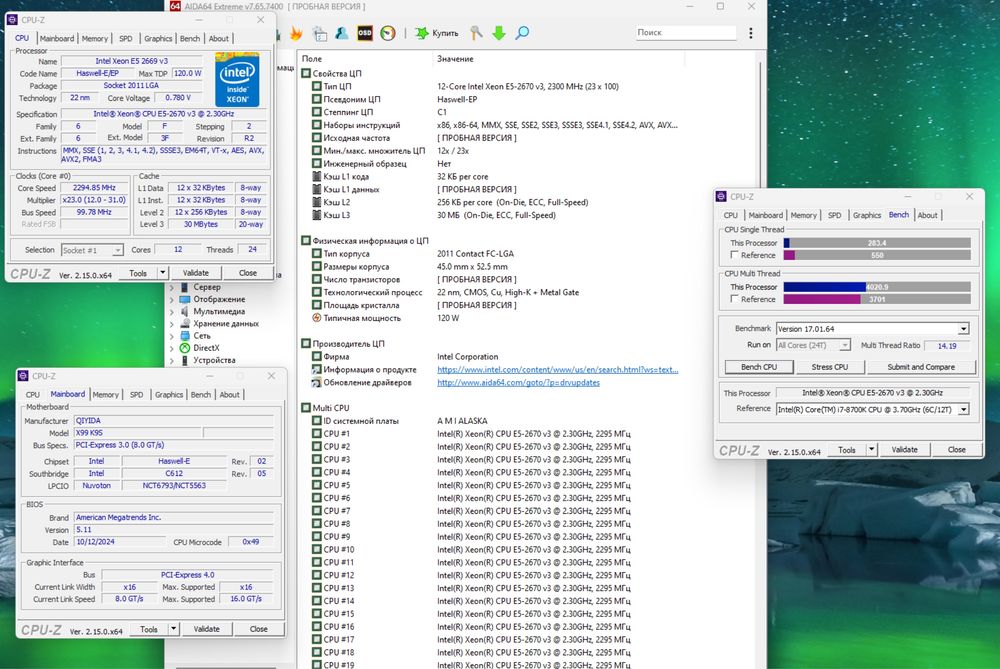Expand the DirectX tree node
This screenshot has width=1000, height=669.
click(x=171, y=348)
